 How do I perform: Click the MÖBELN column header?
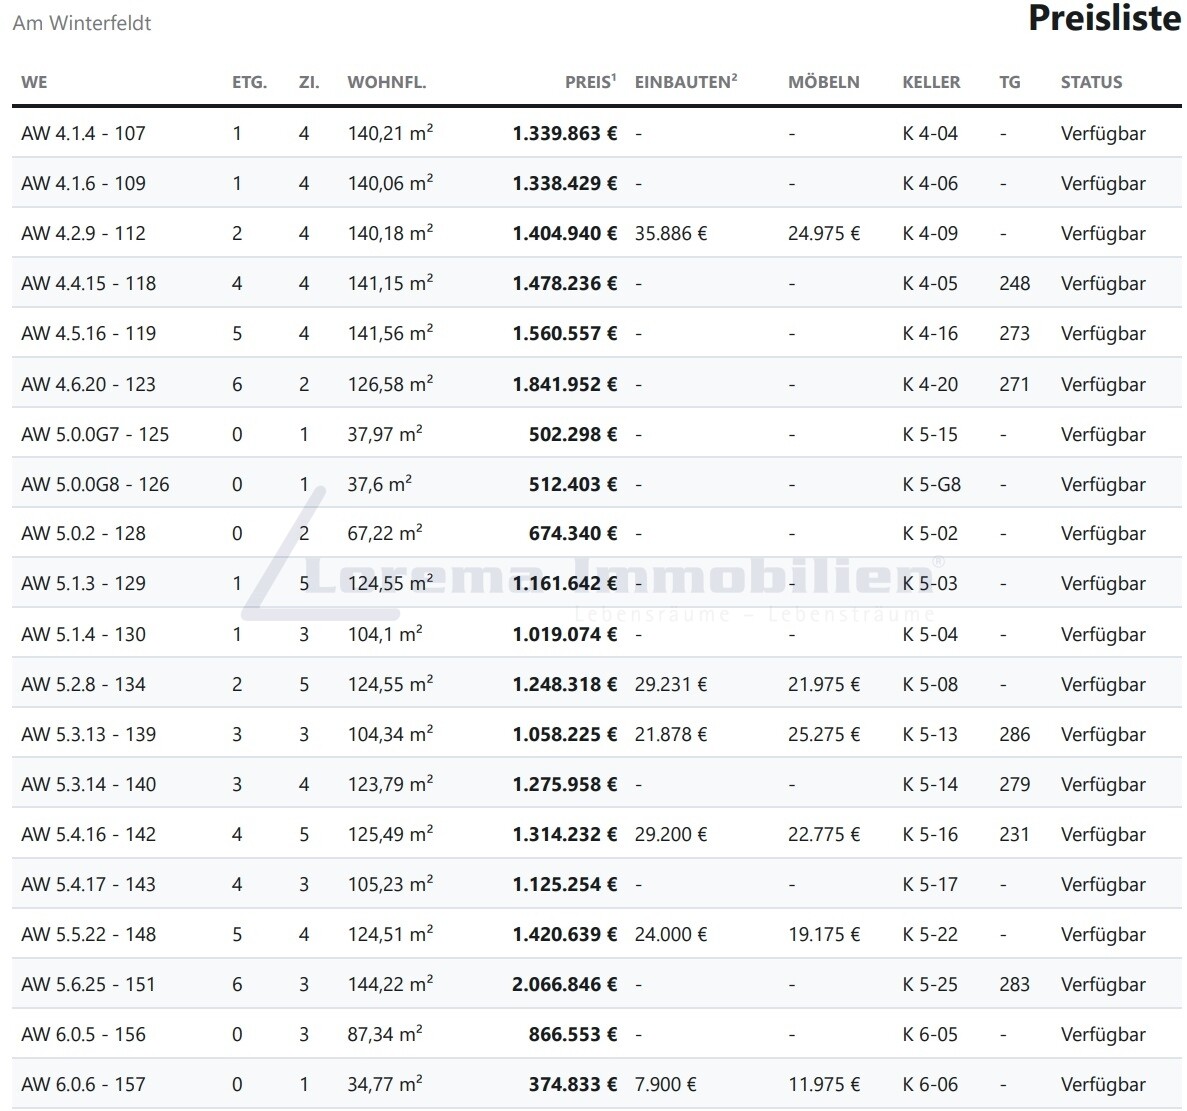click(824, 81)
